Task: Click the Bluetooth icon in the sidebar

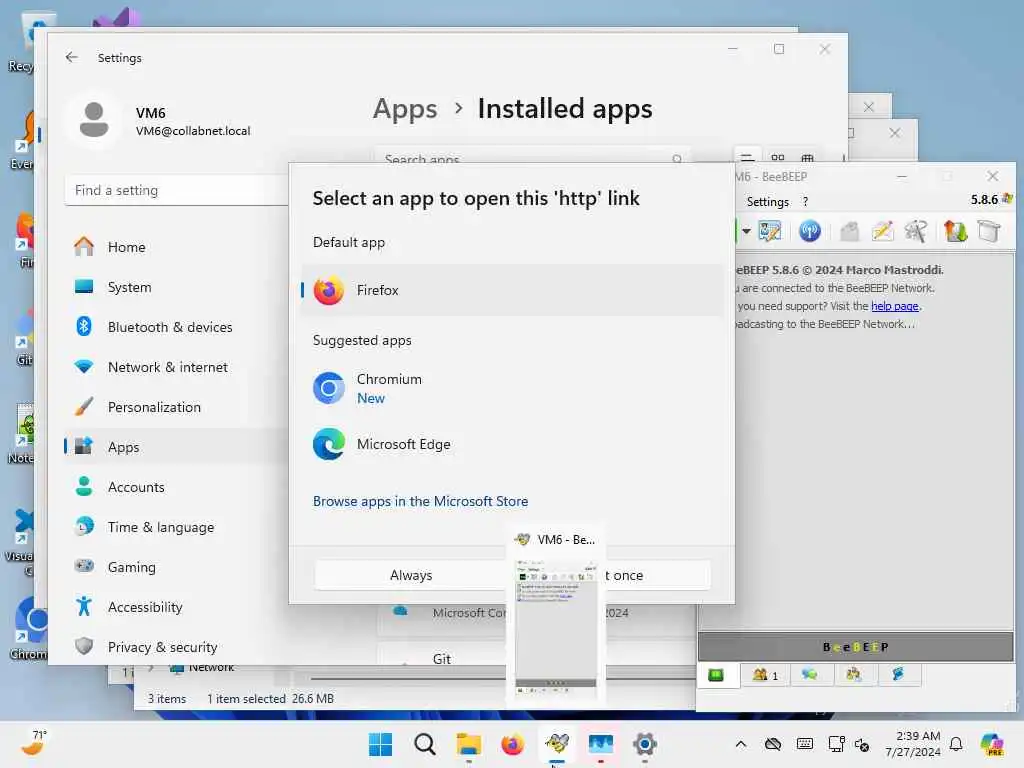Action: pos(84,326)
